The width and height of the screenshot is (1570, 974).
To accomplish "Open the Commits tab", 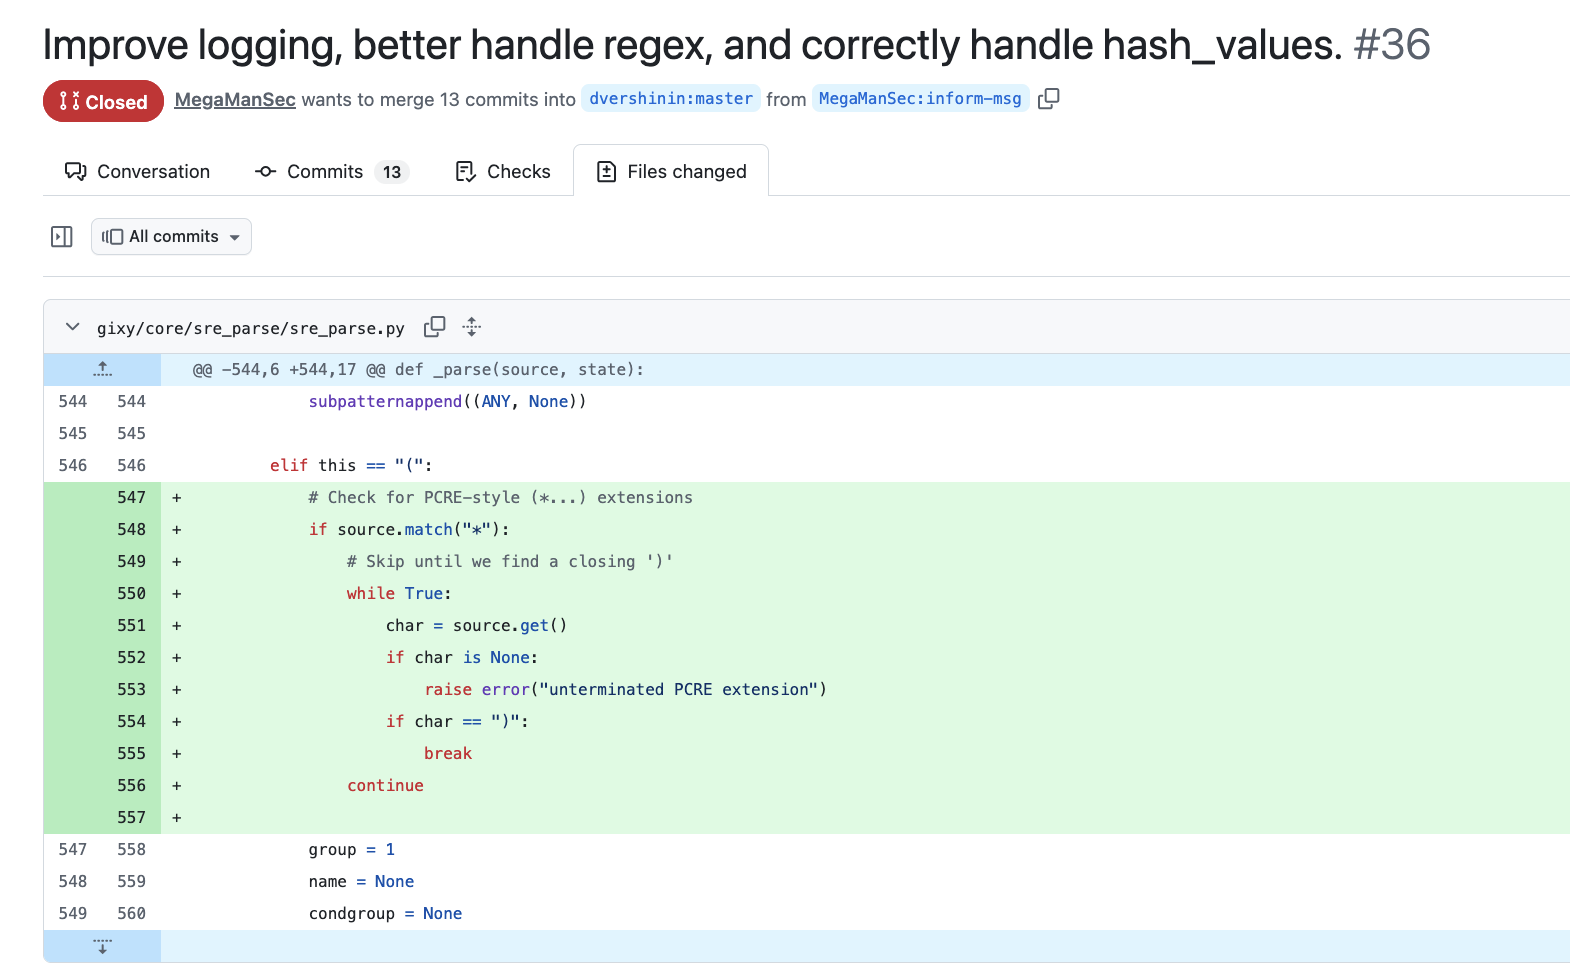I will tap(331, 172).
